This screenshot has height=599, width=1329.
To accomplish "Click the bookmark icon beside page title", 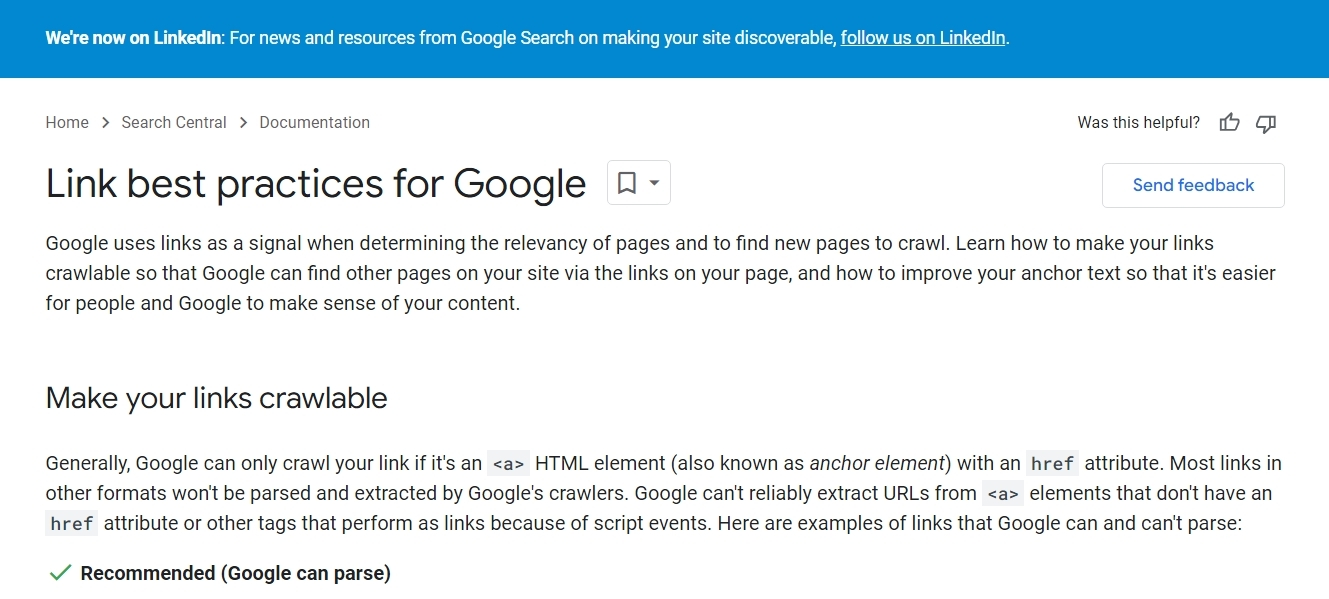I will pos(627,183).
